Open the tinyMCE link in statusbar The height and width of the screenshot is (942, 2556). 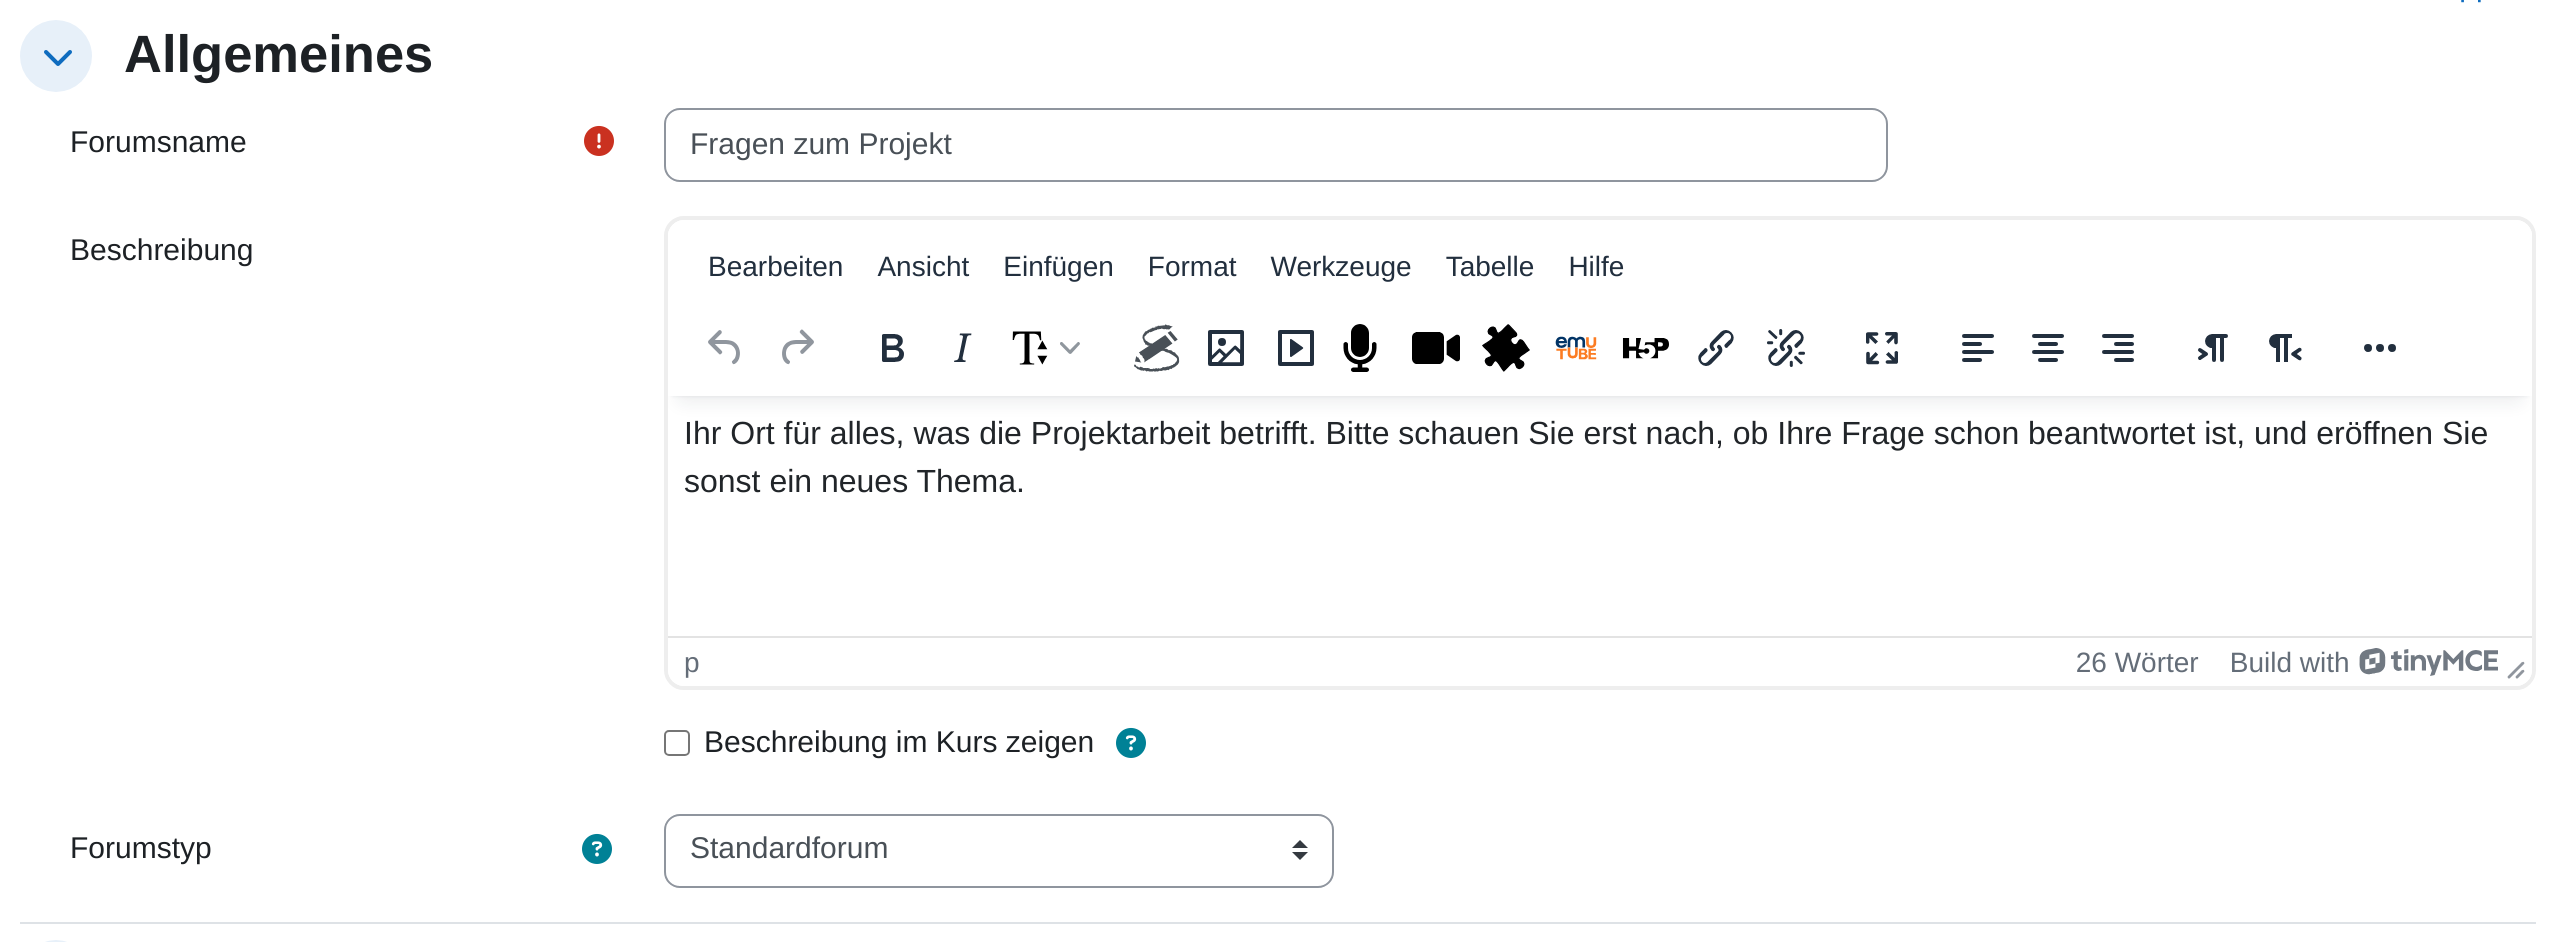pos(2364,662)
